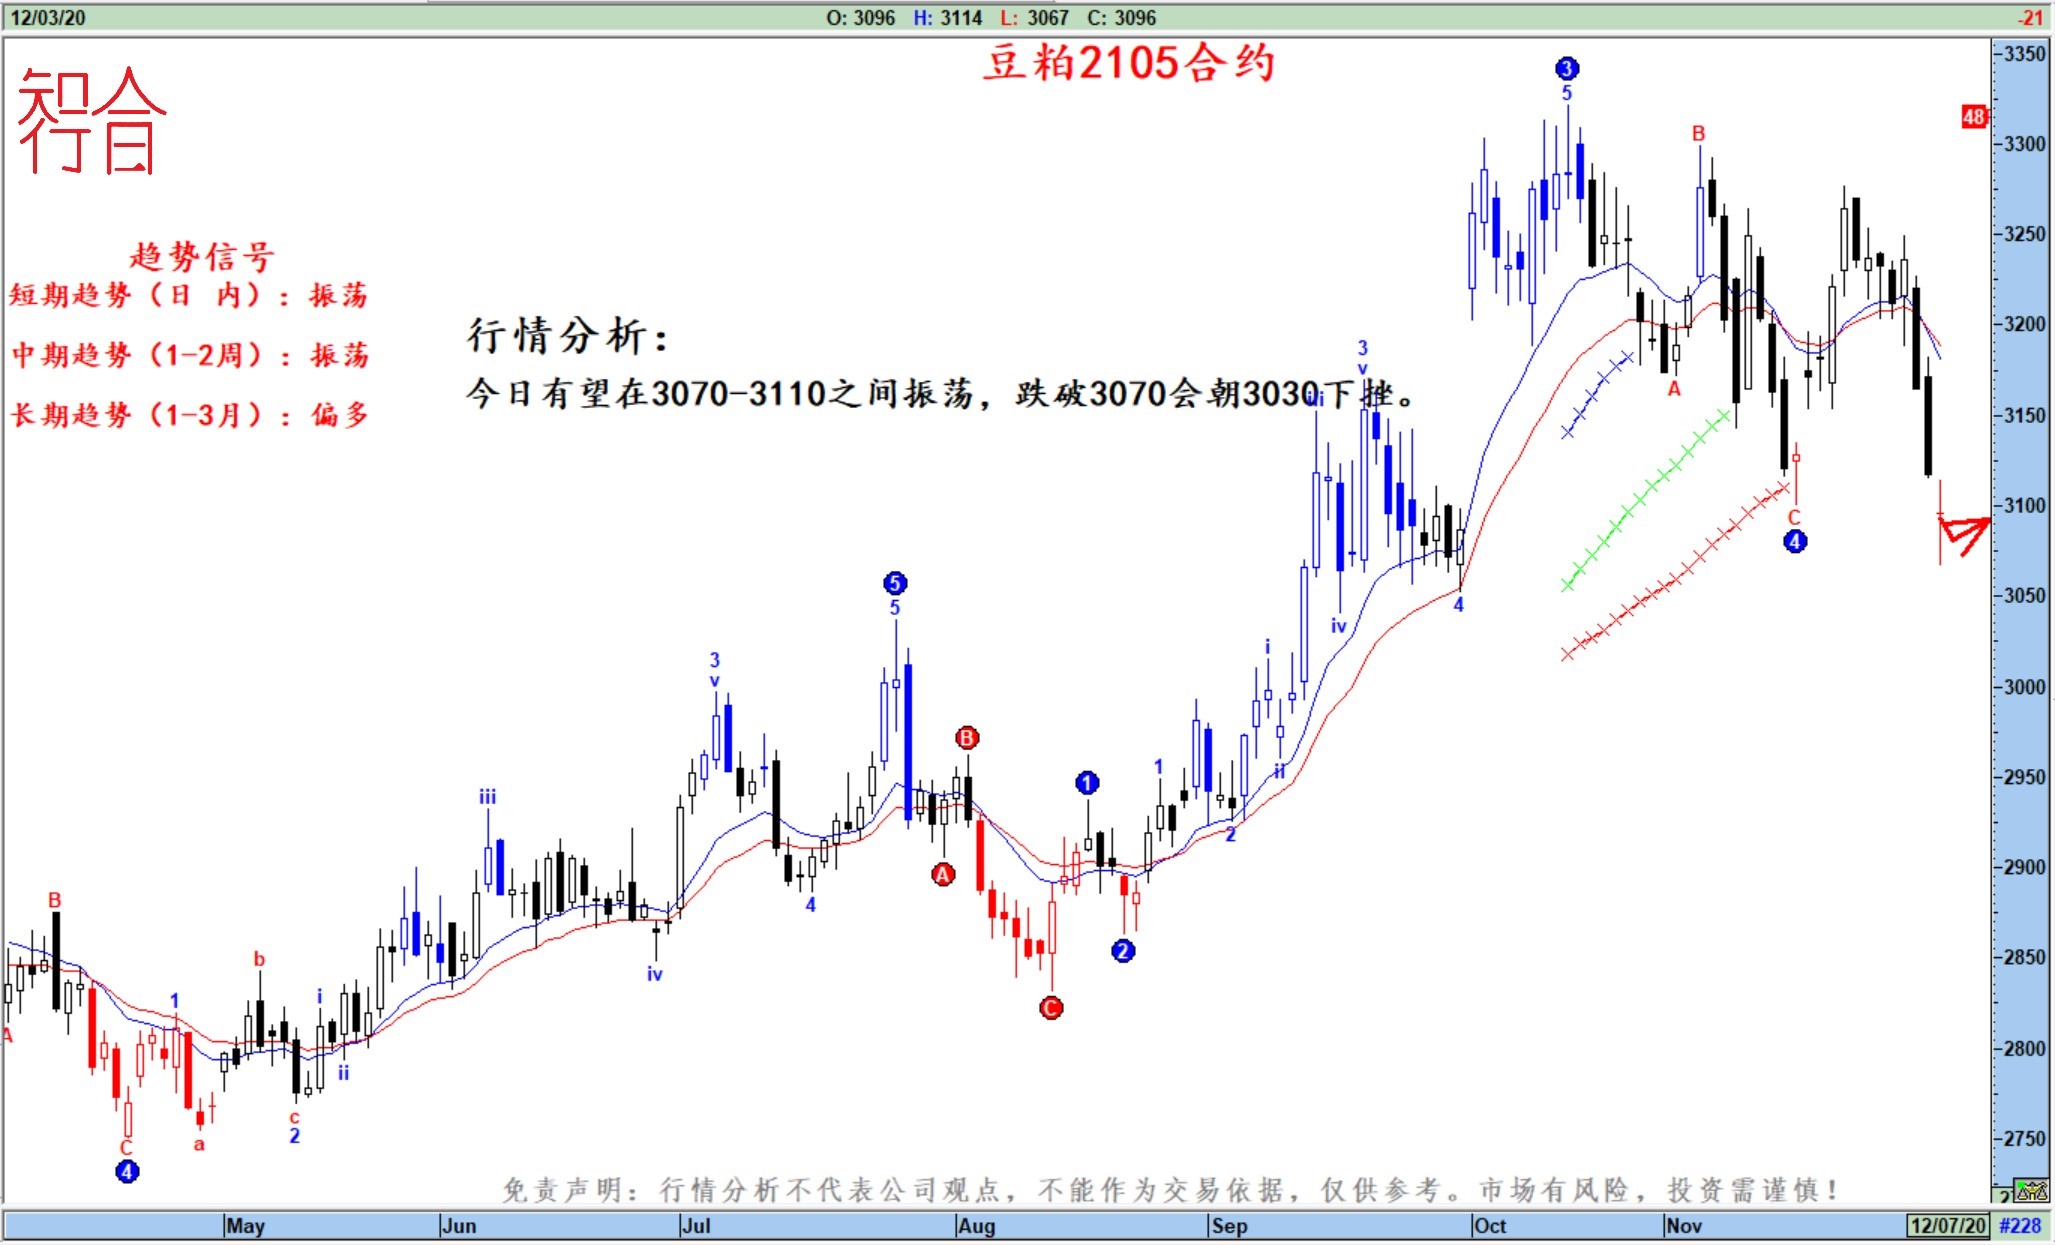Click blue circled 5 wave marker in July

click(x=895, y=582)
